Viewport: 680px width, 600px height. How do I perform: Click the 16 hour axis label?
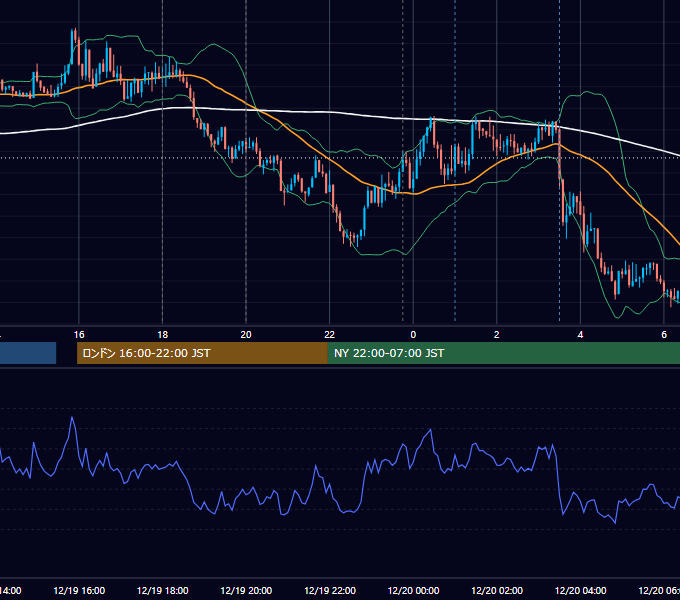click(x=79, y=335)
